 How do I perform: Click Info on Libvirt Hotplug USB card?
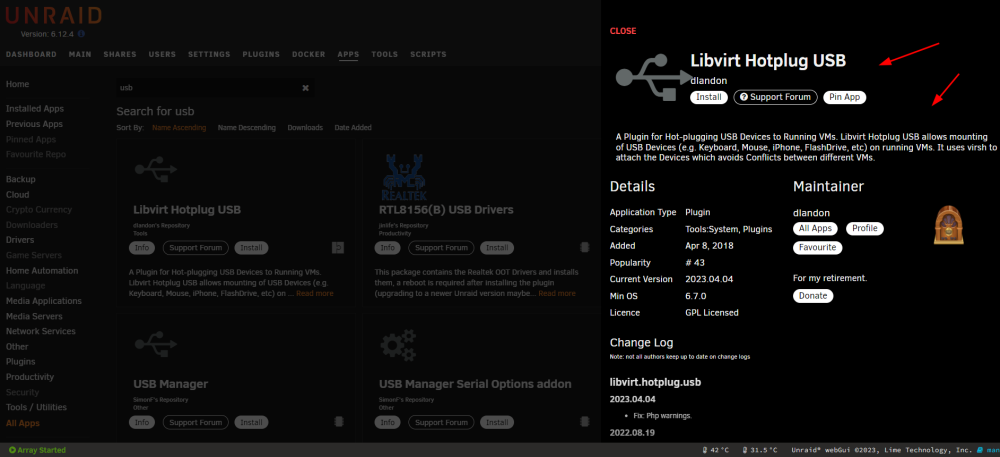(142, 247)
